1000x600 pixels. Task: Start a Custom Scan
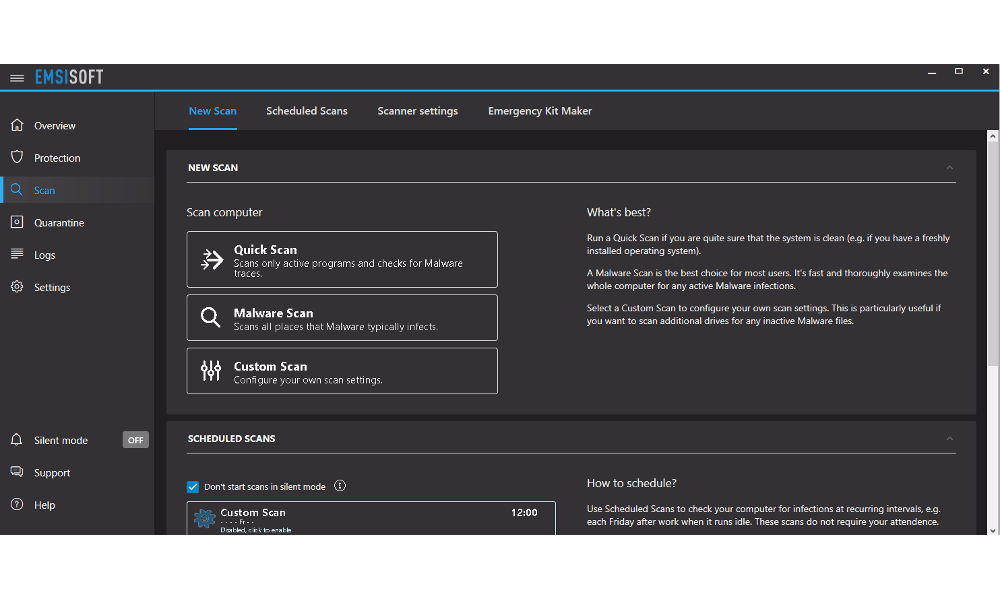pyautogui.click(x=342, y=370)
